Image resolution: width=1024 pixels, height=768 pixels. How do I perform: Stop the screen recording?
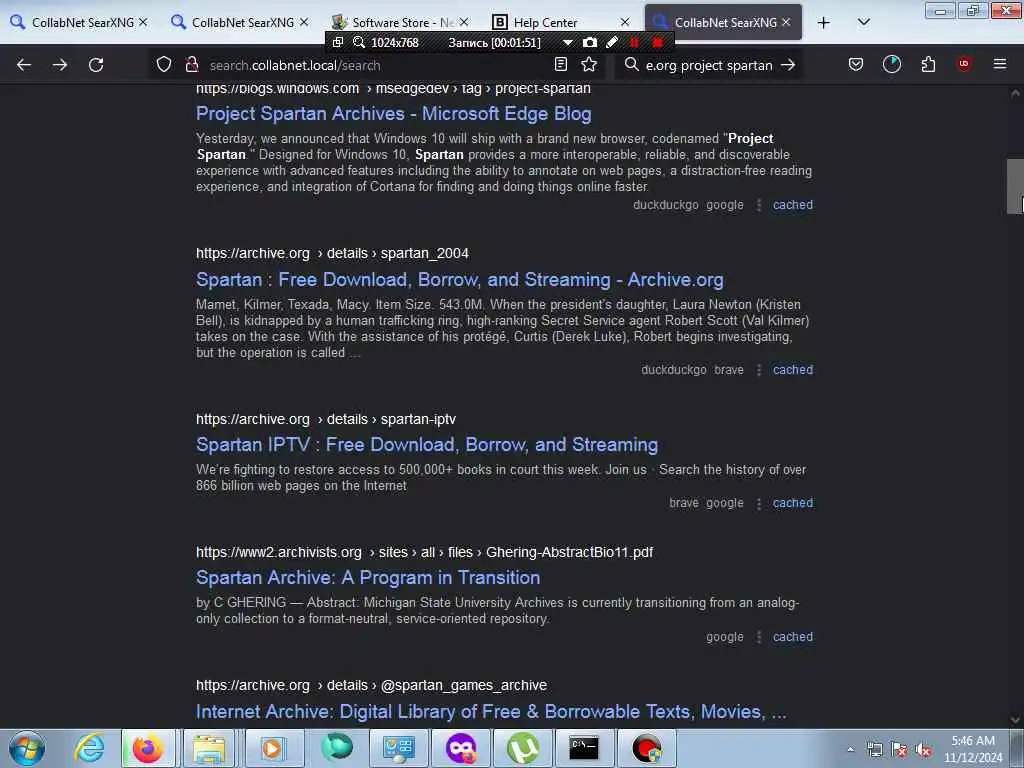[658, 42]
